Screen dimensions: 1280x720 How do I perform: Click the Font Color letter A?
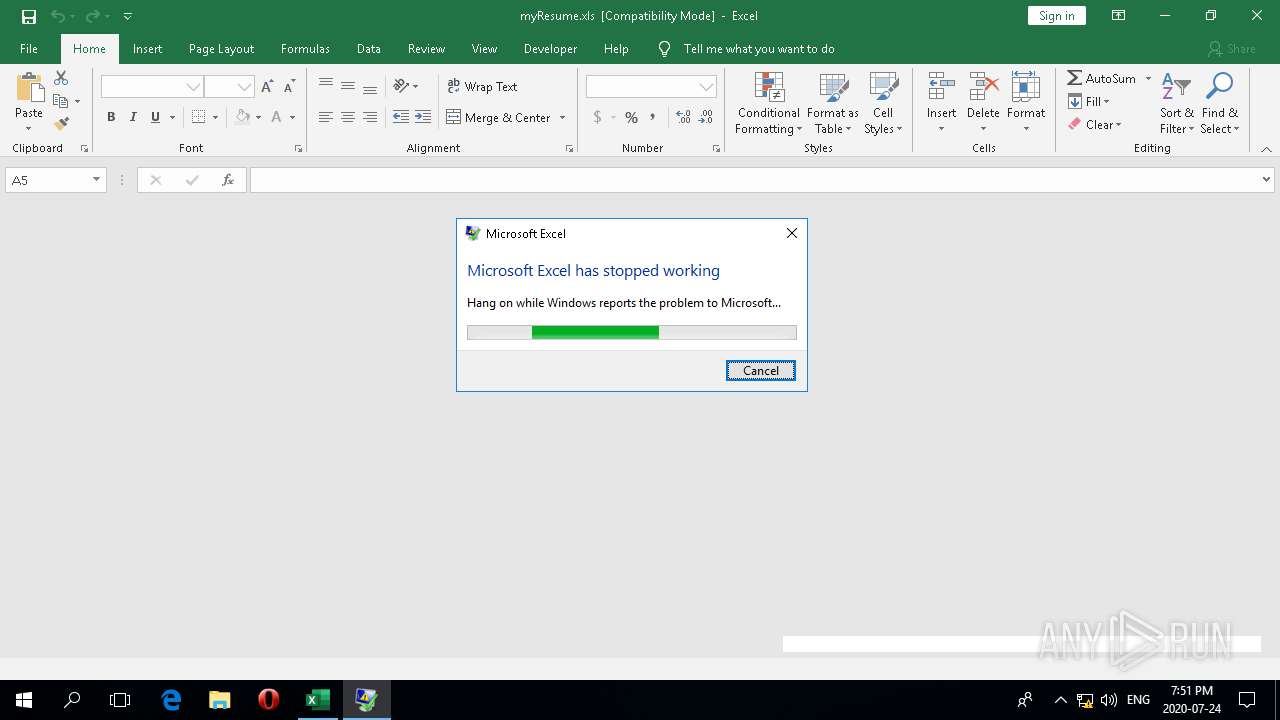click(x=276, y=117)
